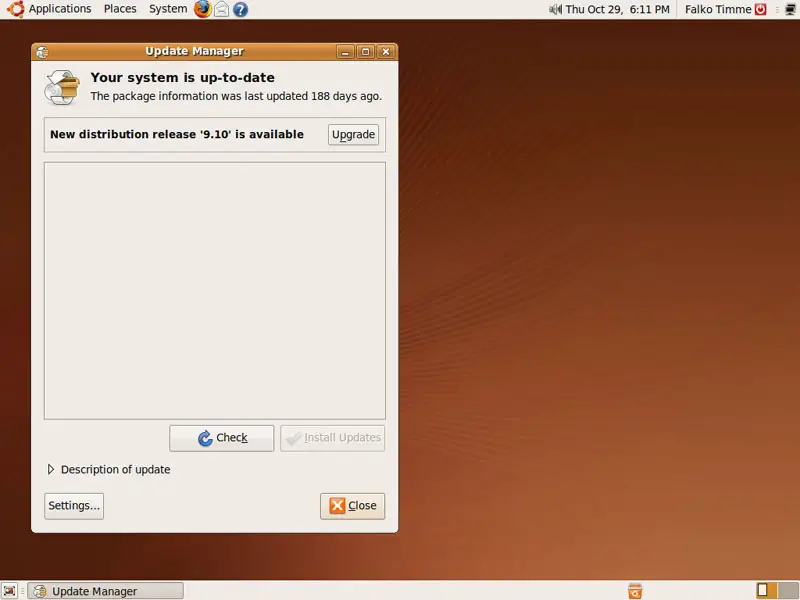The width and height of the screenshot is (800, 600).
Task: Click 'New distribution release '9.10' is available' text
Action: point(177,134)
